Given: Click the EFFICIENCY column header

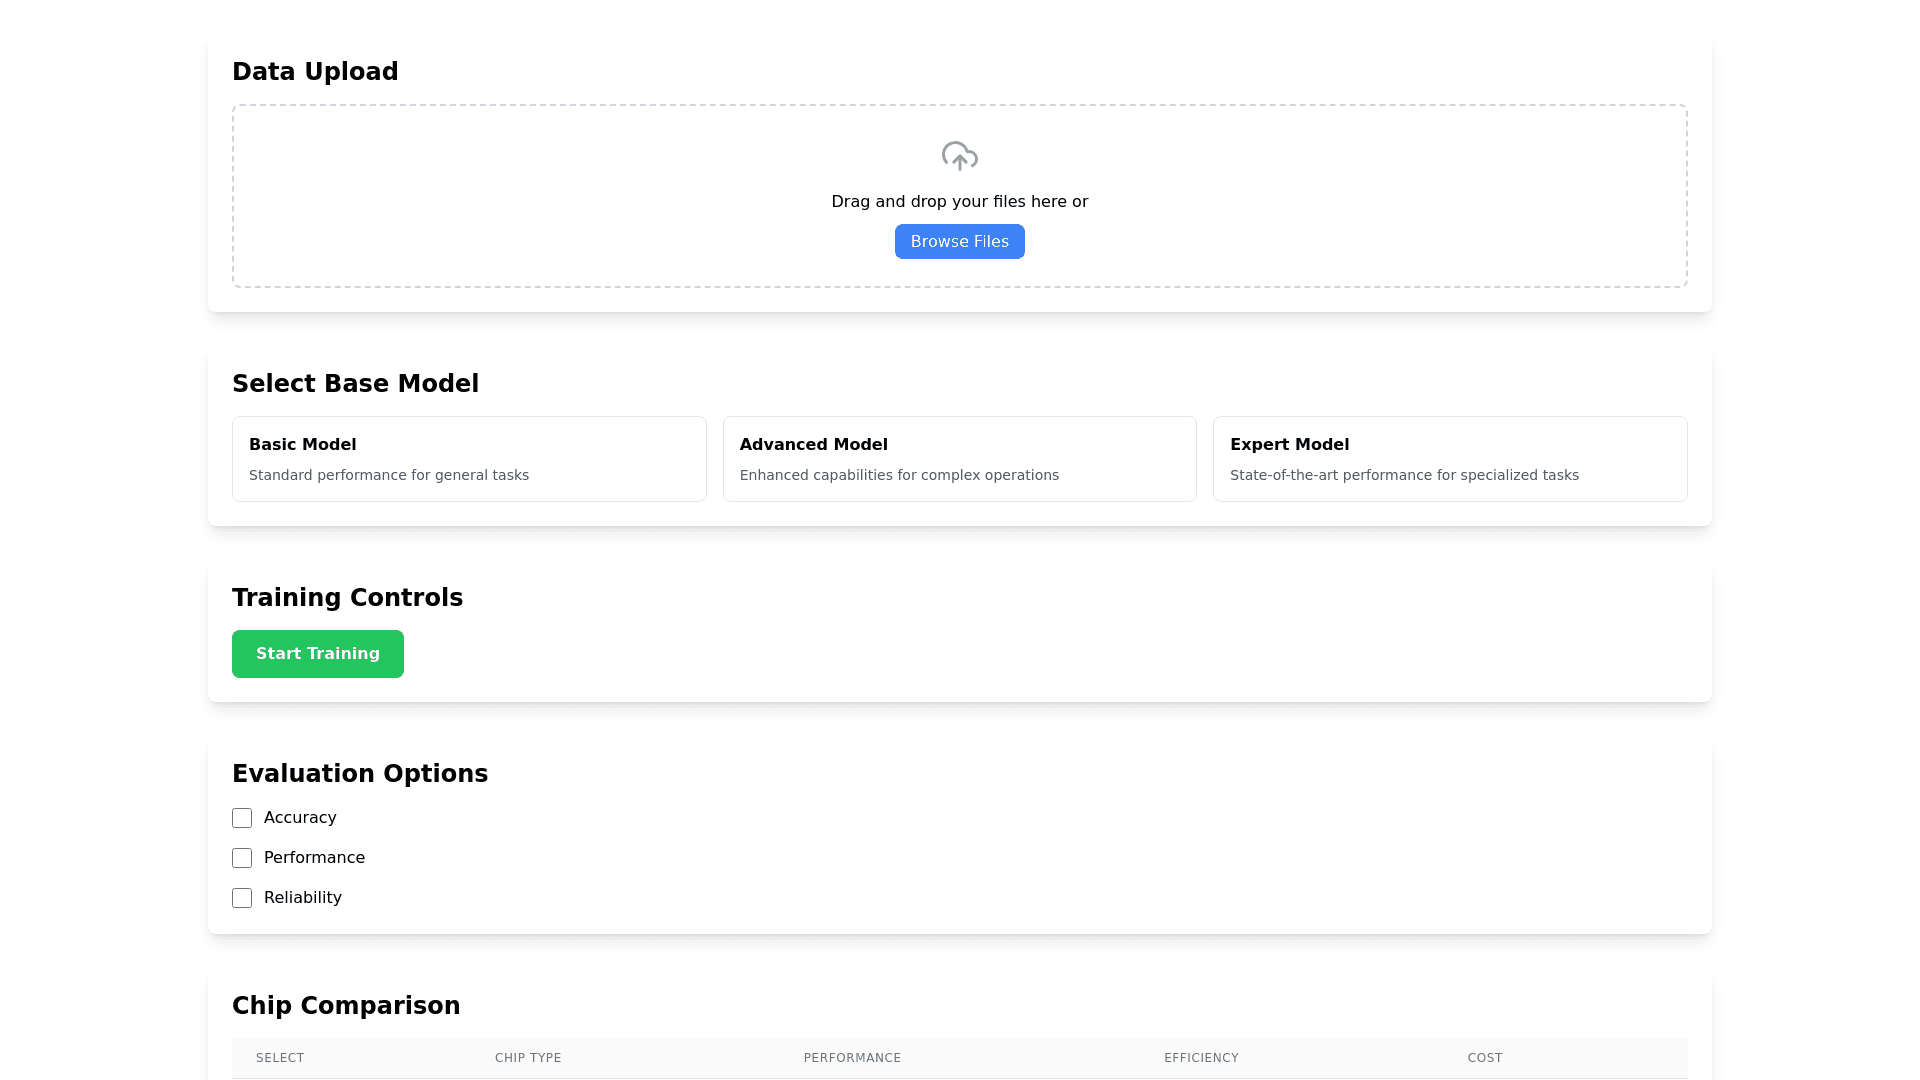Looking at the screenshot, I should tap(1201, 1057).
